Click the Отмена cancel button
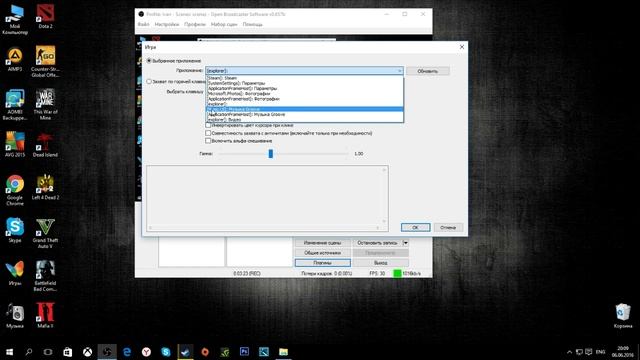640x360 pixels. point(448,227)
